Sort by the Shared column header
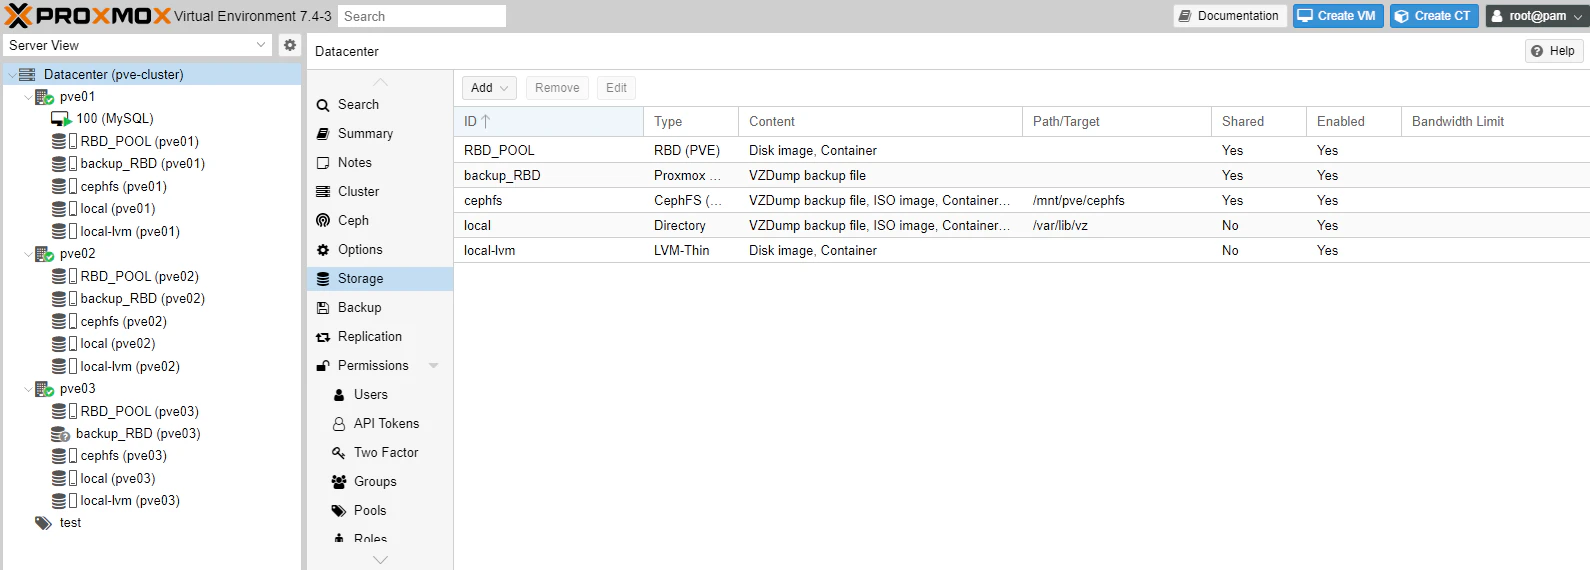This screenshot has width=1590, height=570. [1259, 122]
